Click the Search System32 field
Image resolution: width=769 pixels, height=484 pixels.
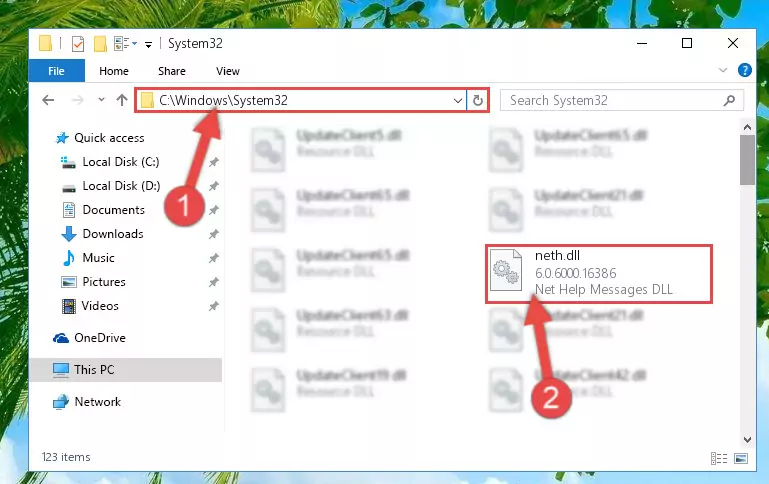pyautogui.click(x=621, y=101)
